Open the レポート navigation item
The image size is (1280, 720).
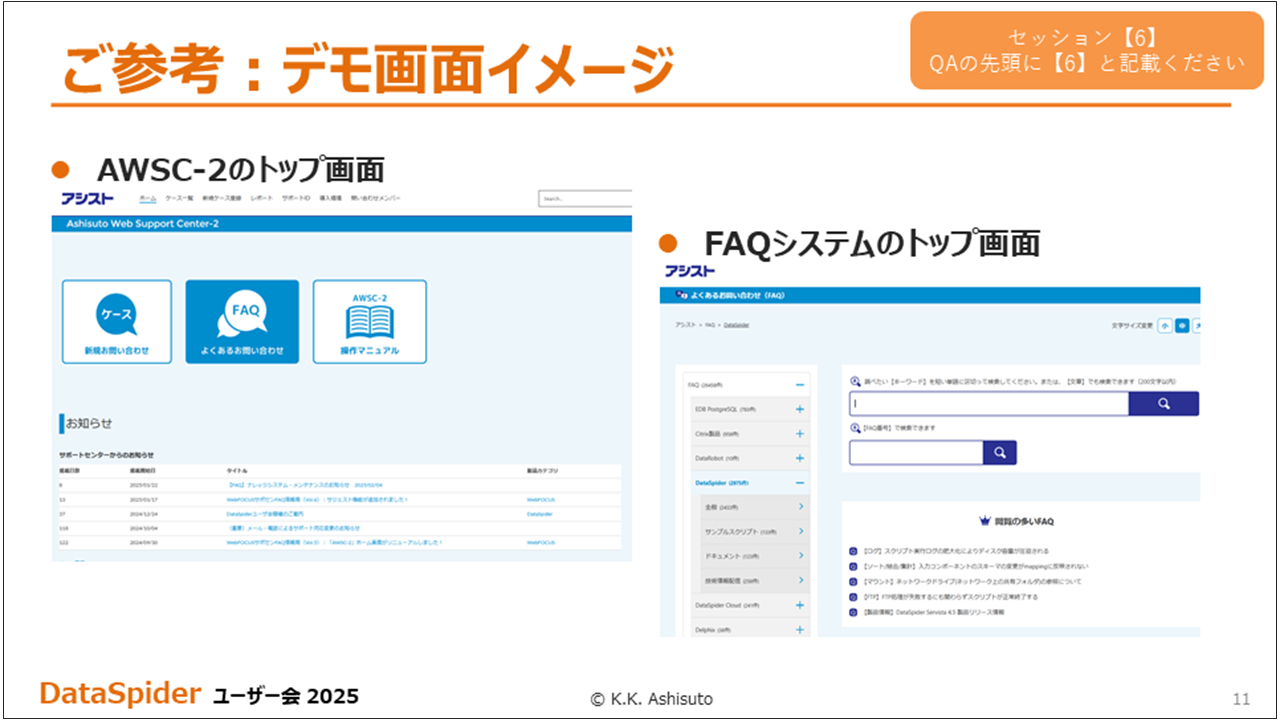coord(261,199)
